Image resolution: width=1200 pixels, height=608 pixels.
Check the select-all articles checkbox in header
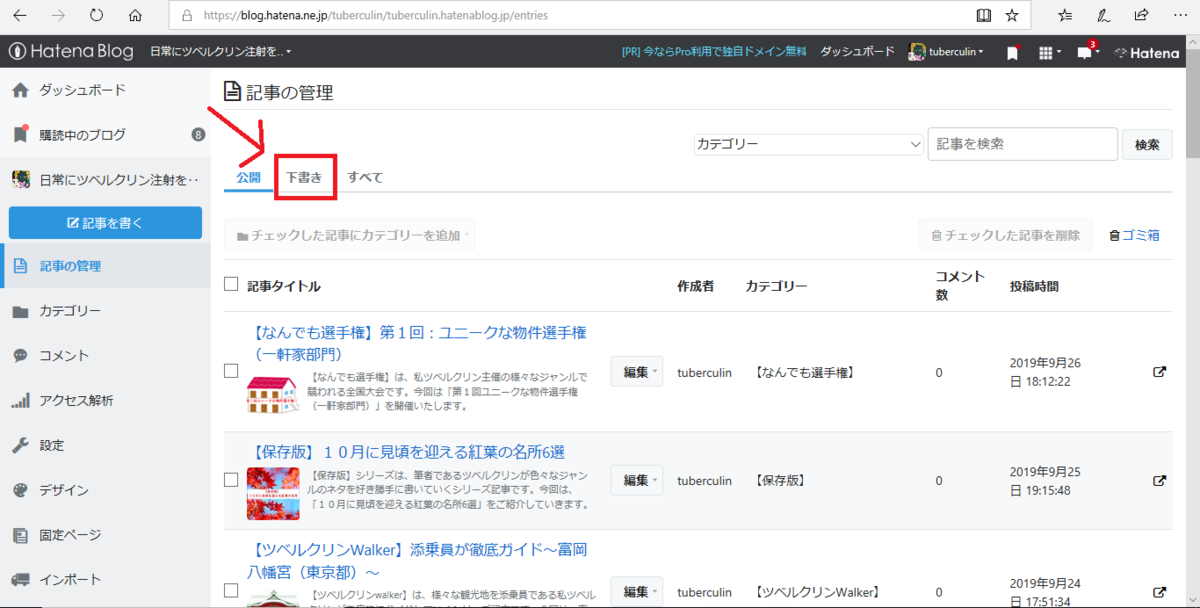[x=230, y=285]
